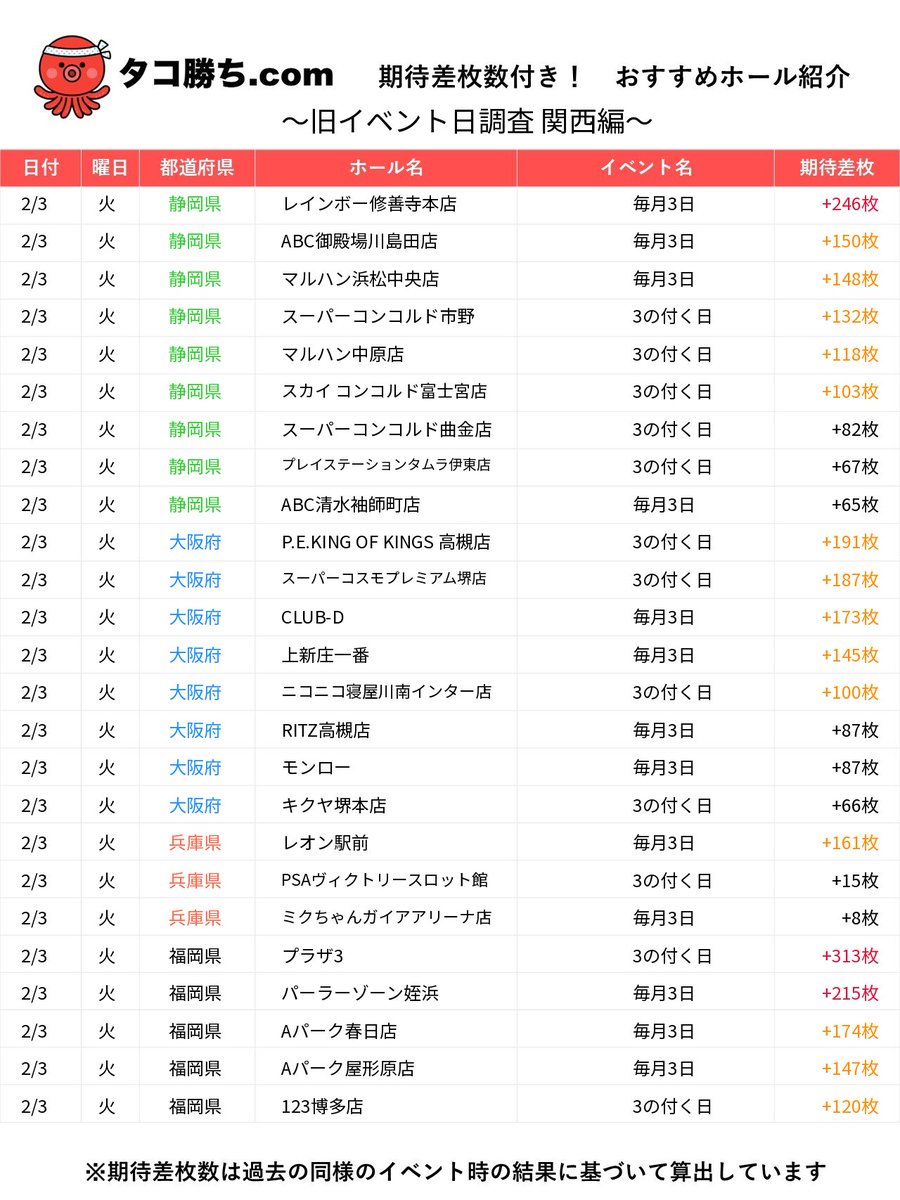The image size is (900, 1200).
Task: Click the +132枚 value
Action: click(849, 317)
